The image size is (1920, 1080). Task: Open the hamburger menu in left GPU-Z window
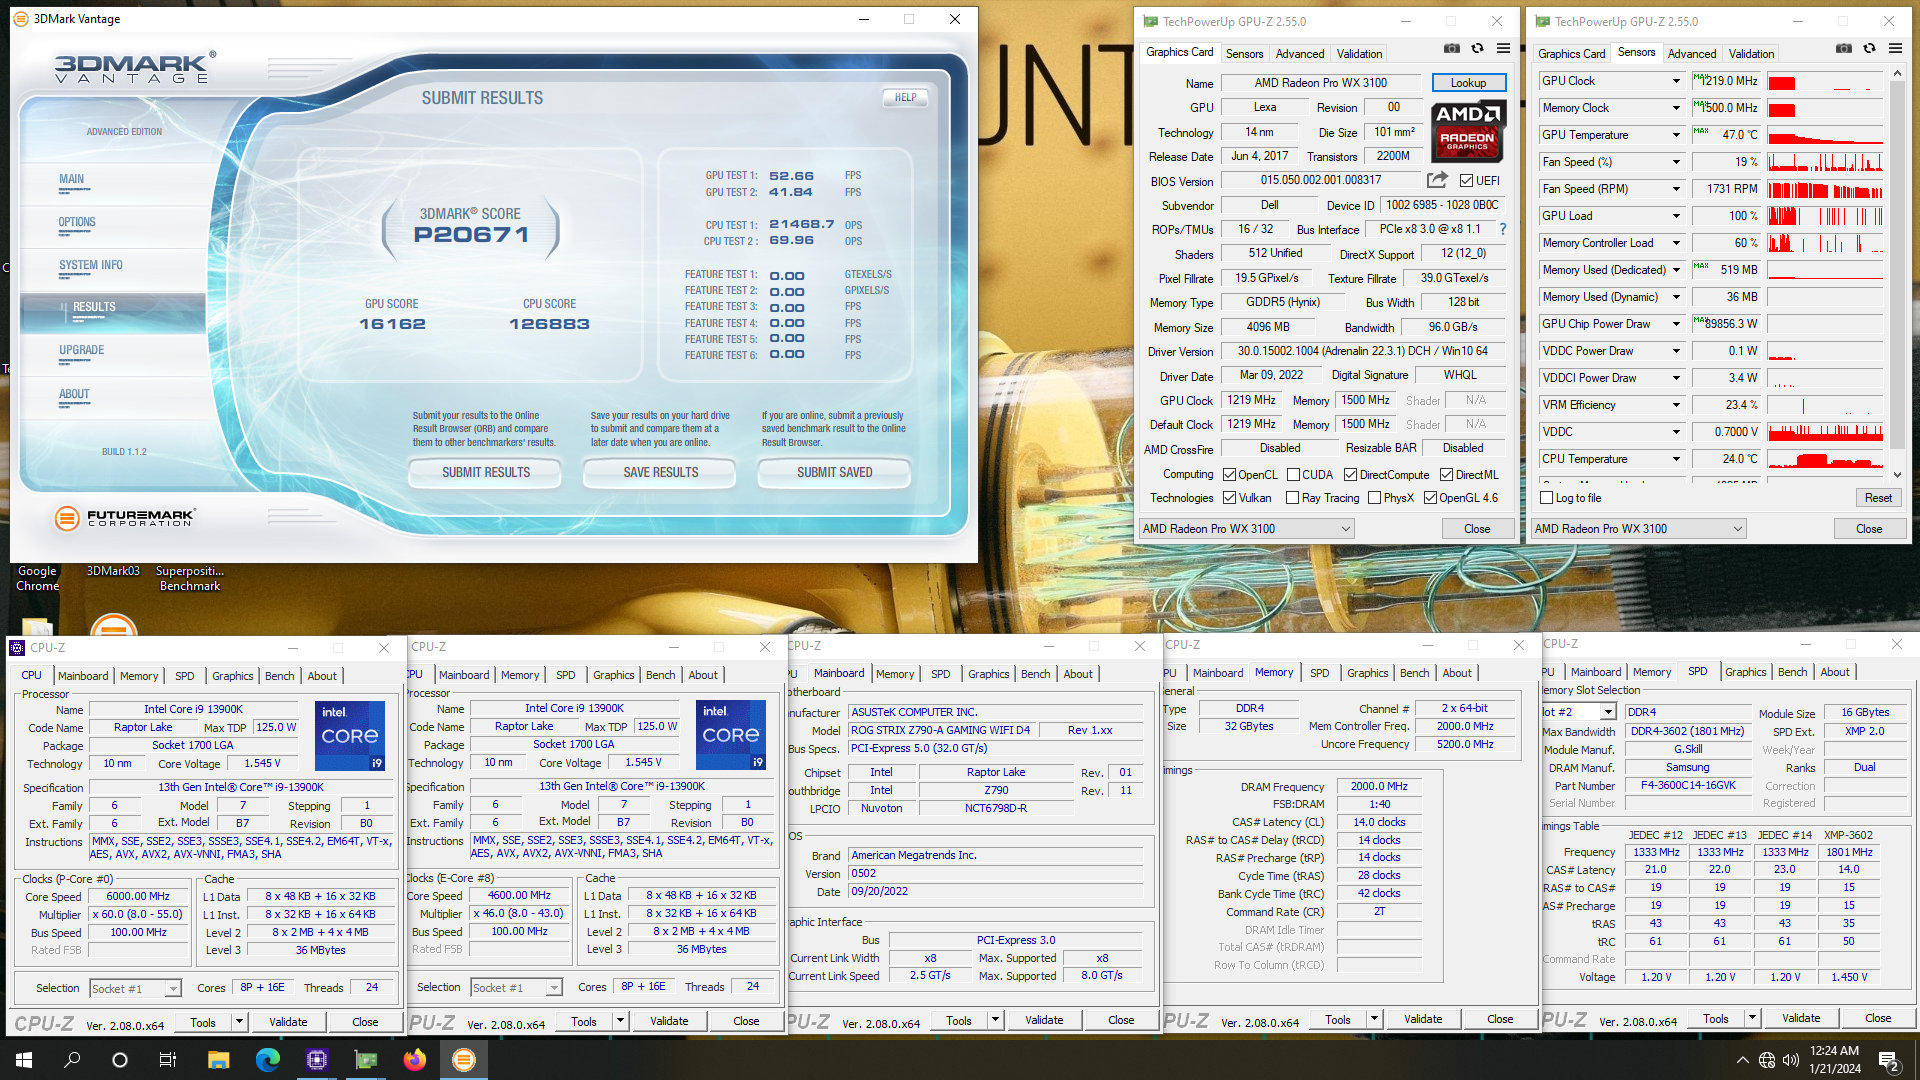[x=1503, y=48]
